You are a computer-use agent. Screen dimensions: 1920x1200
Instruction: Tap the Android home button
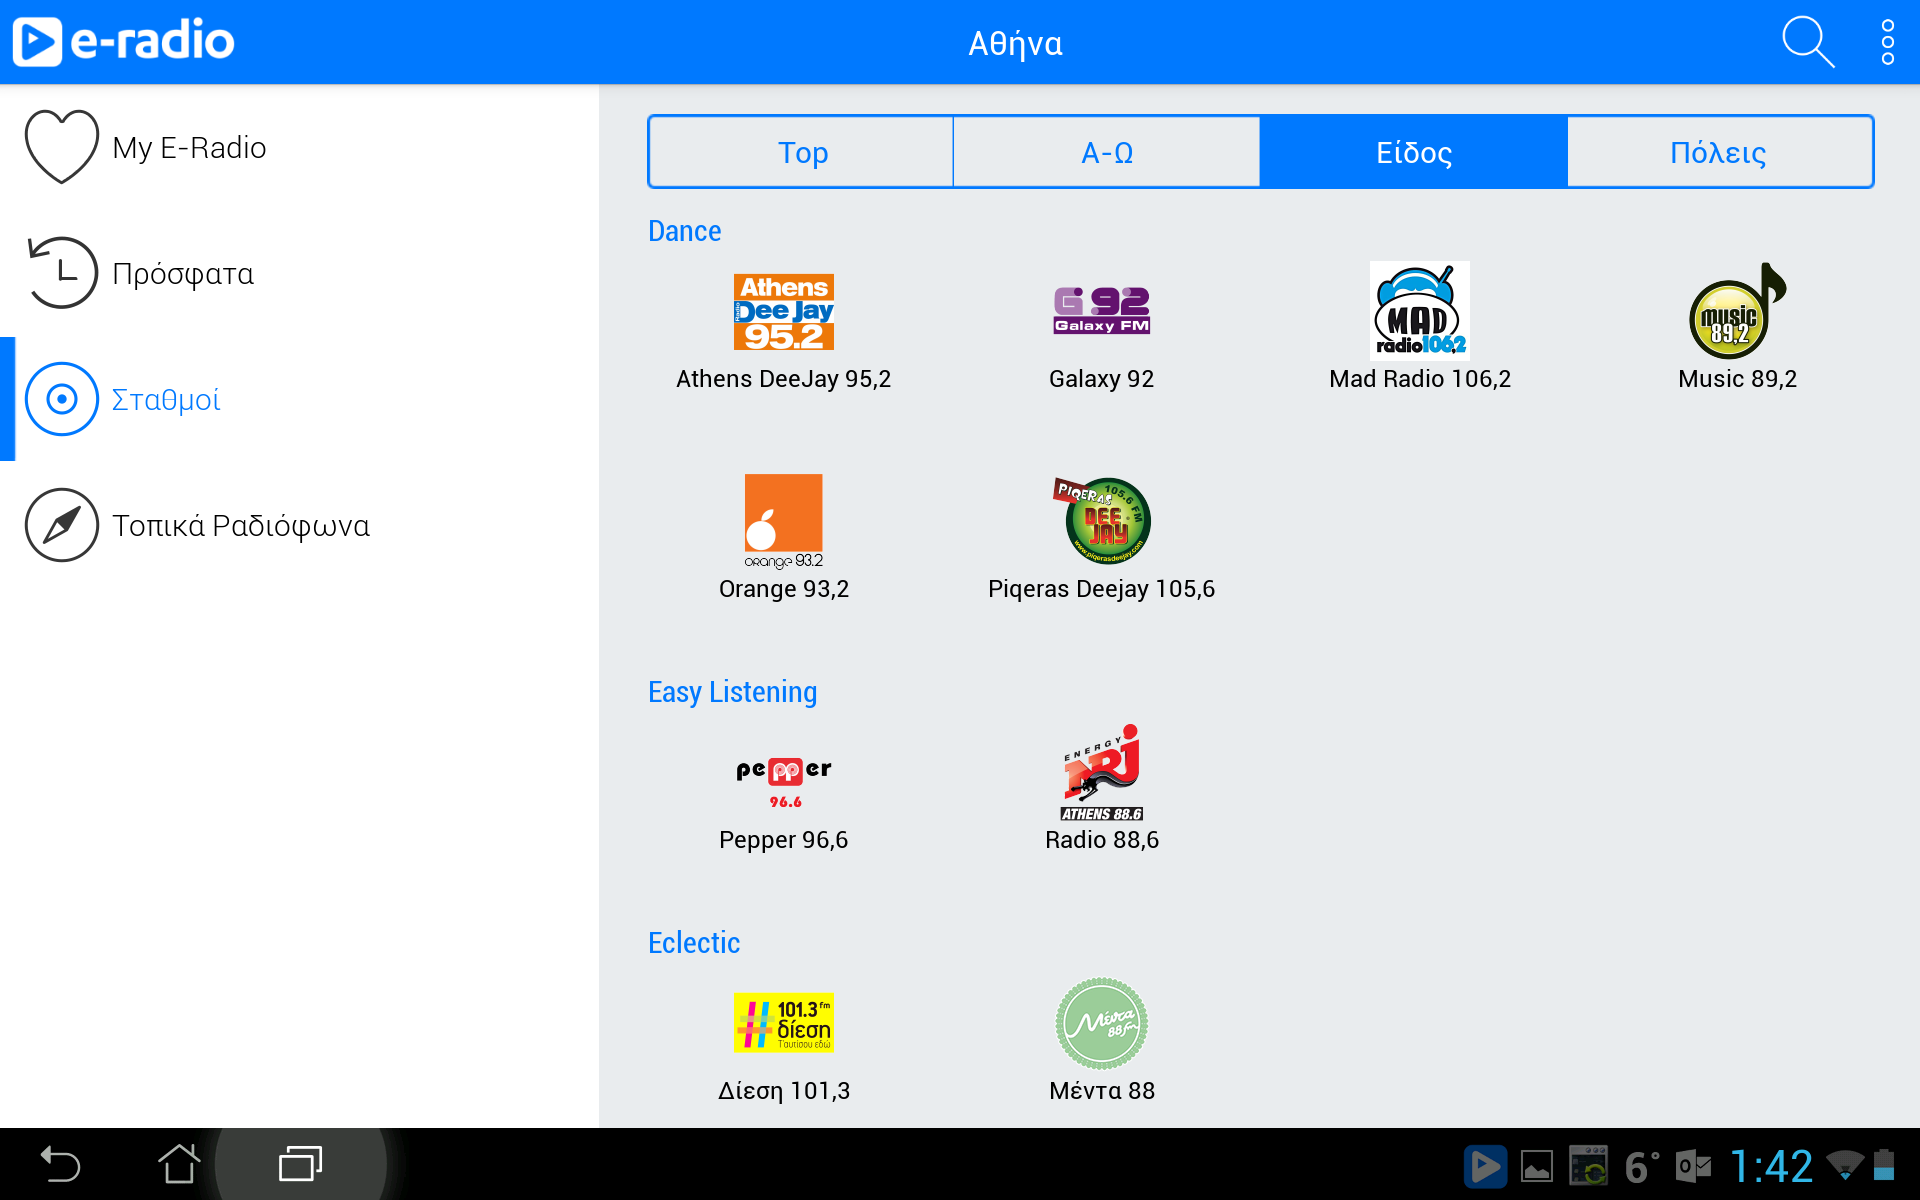tap(179, 1164)
